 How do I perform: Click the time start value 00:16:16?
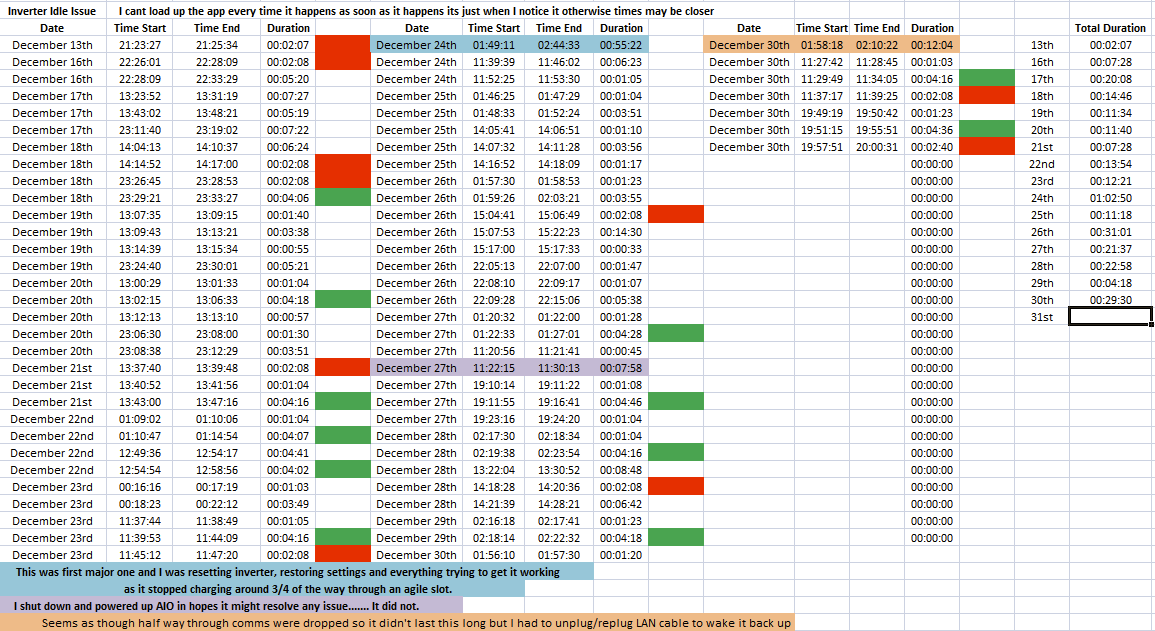140,487
